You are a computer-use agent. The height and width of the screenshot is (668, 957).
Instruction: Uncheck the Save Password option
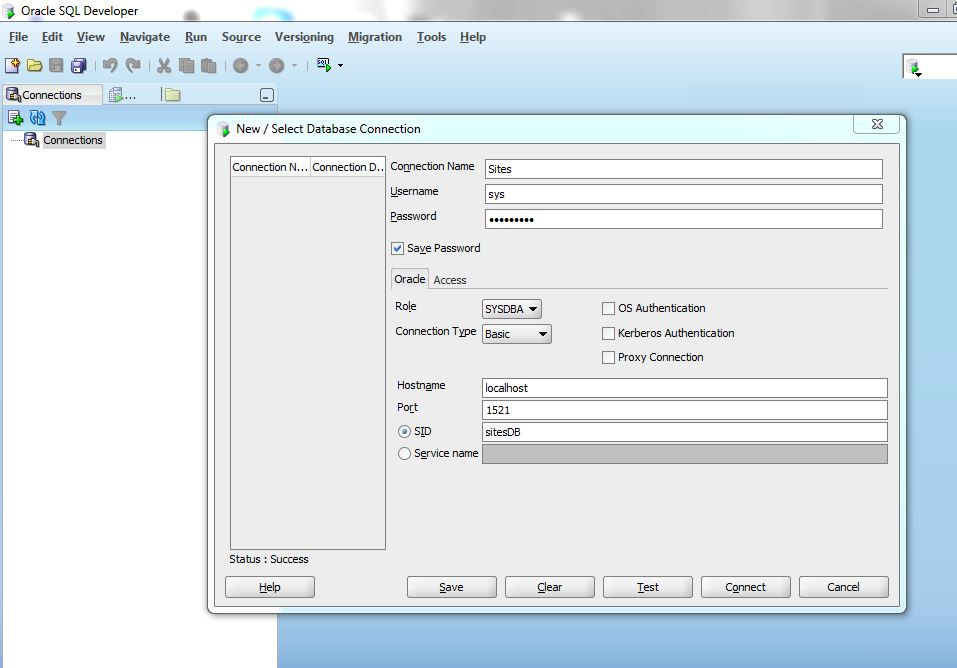click(397, 248)
